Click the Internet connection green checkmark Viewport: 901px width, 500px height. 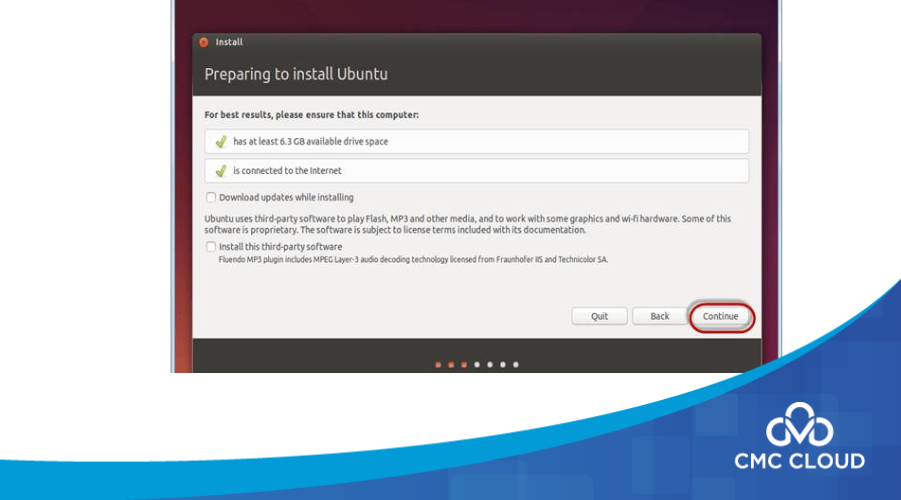221,171
